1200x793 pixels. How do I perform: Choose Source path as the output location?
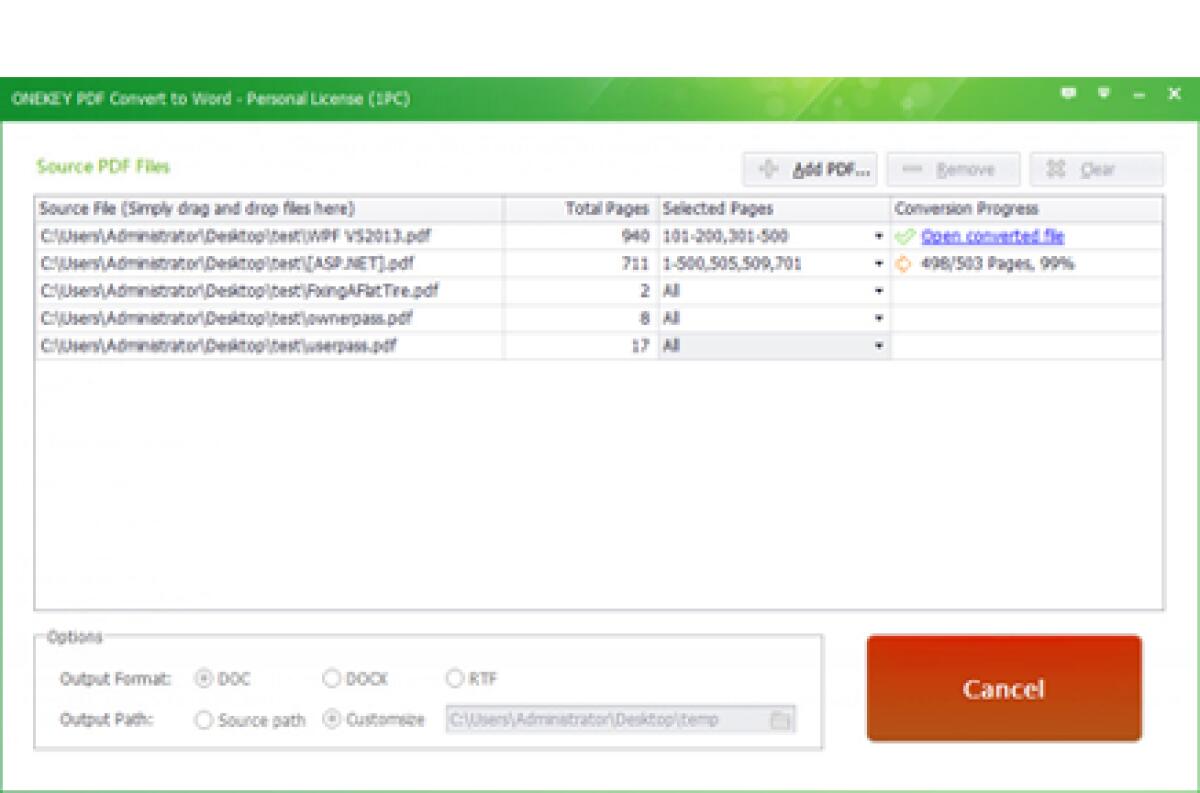(205, 719)
